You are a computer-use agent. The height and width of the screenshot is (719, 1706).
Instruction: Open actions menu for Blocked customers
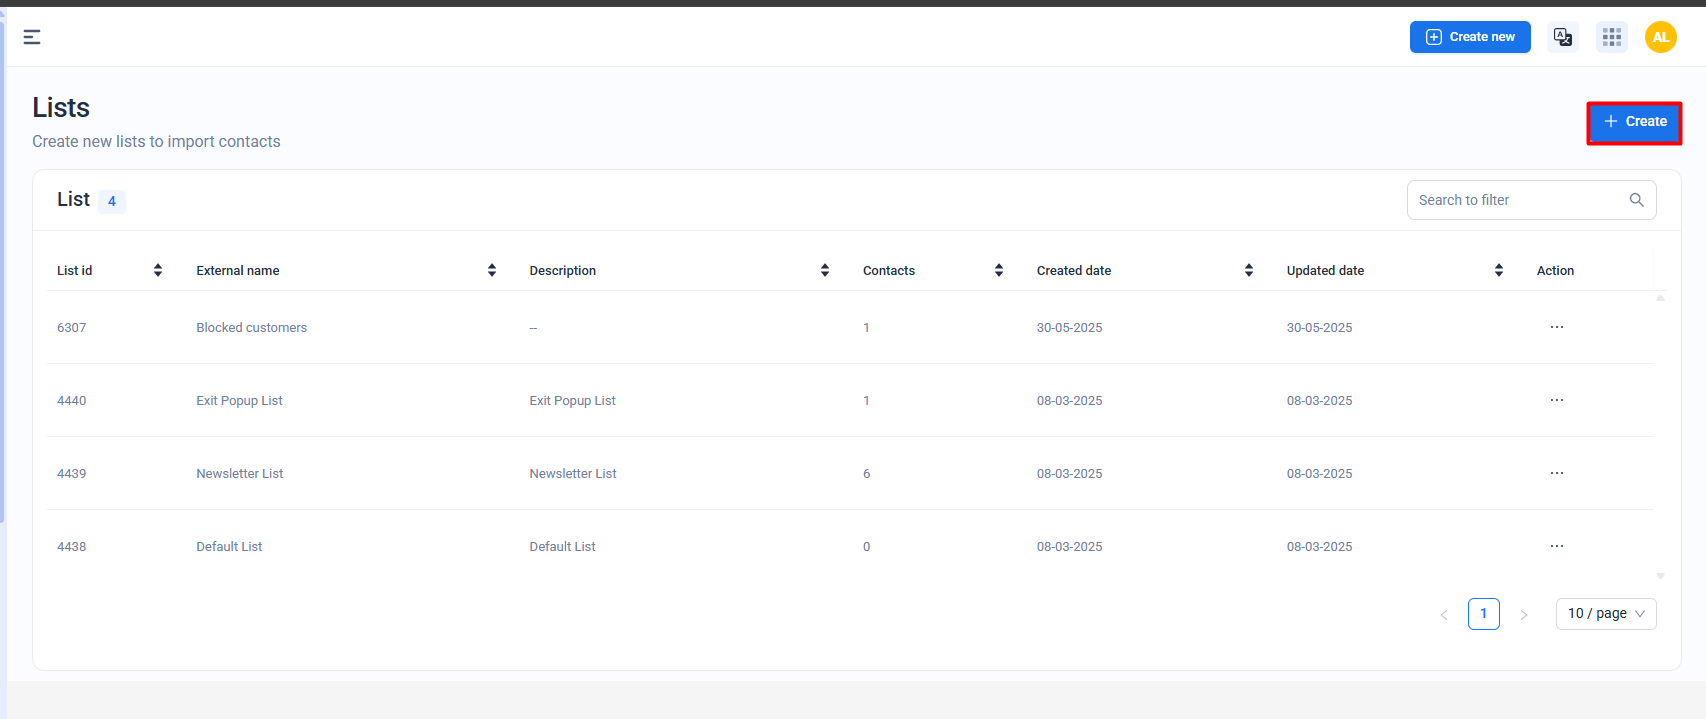(x=1556, y=327)
